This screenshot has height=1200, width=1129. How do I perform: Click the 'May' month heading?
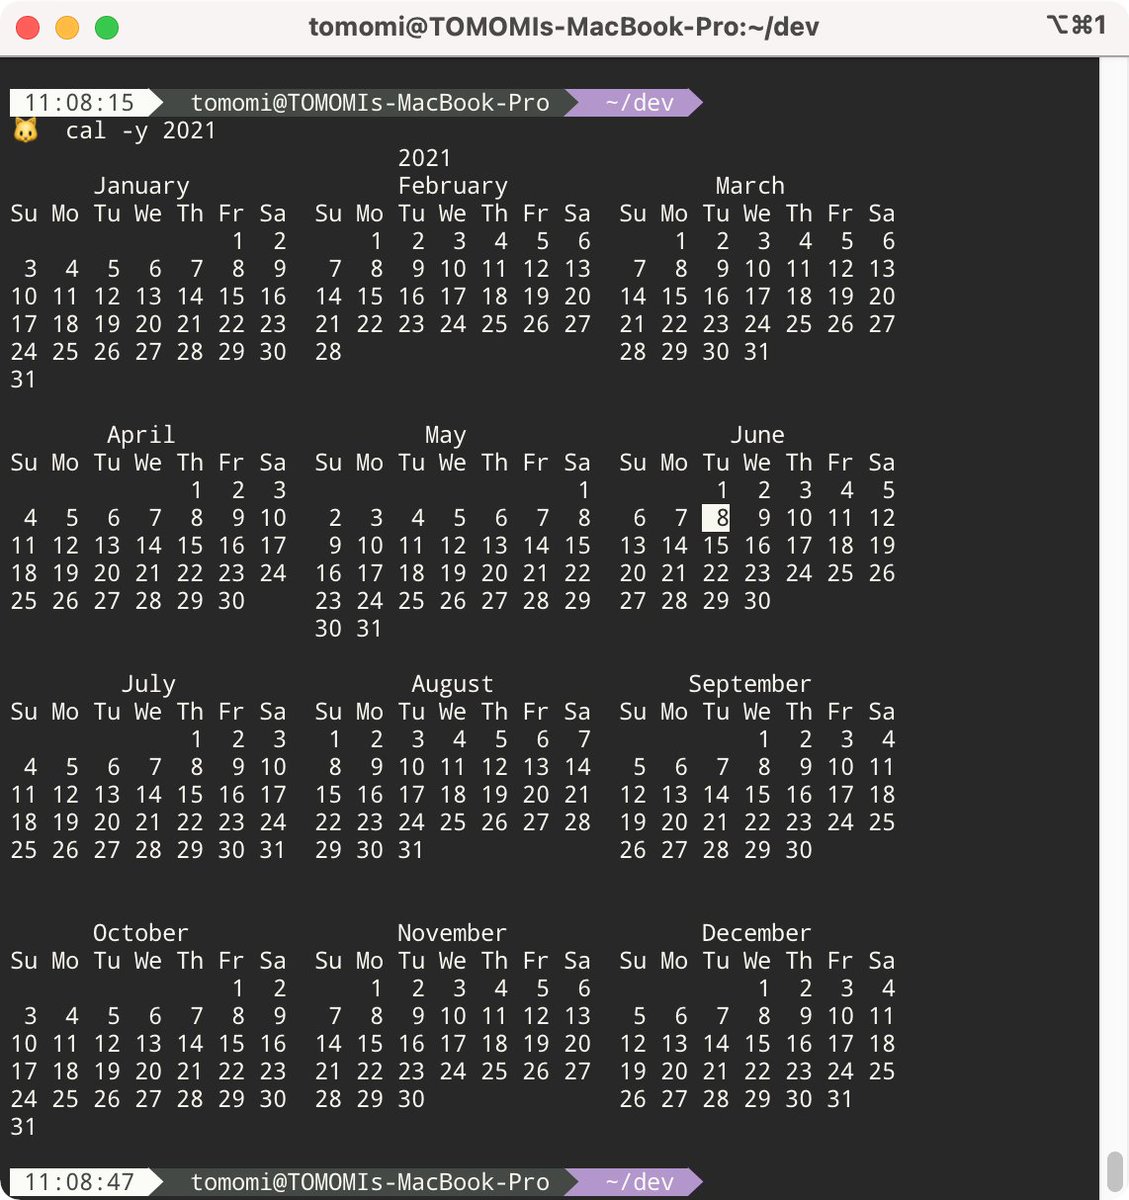point(446,435)
